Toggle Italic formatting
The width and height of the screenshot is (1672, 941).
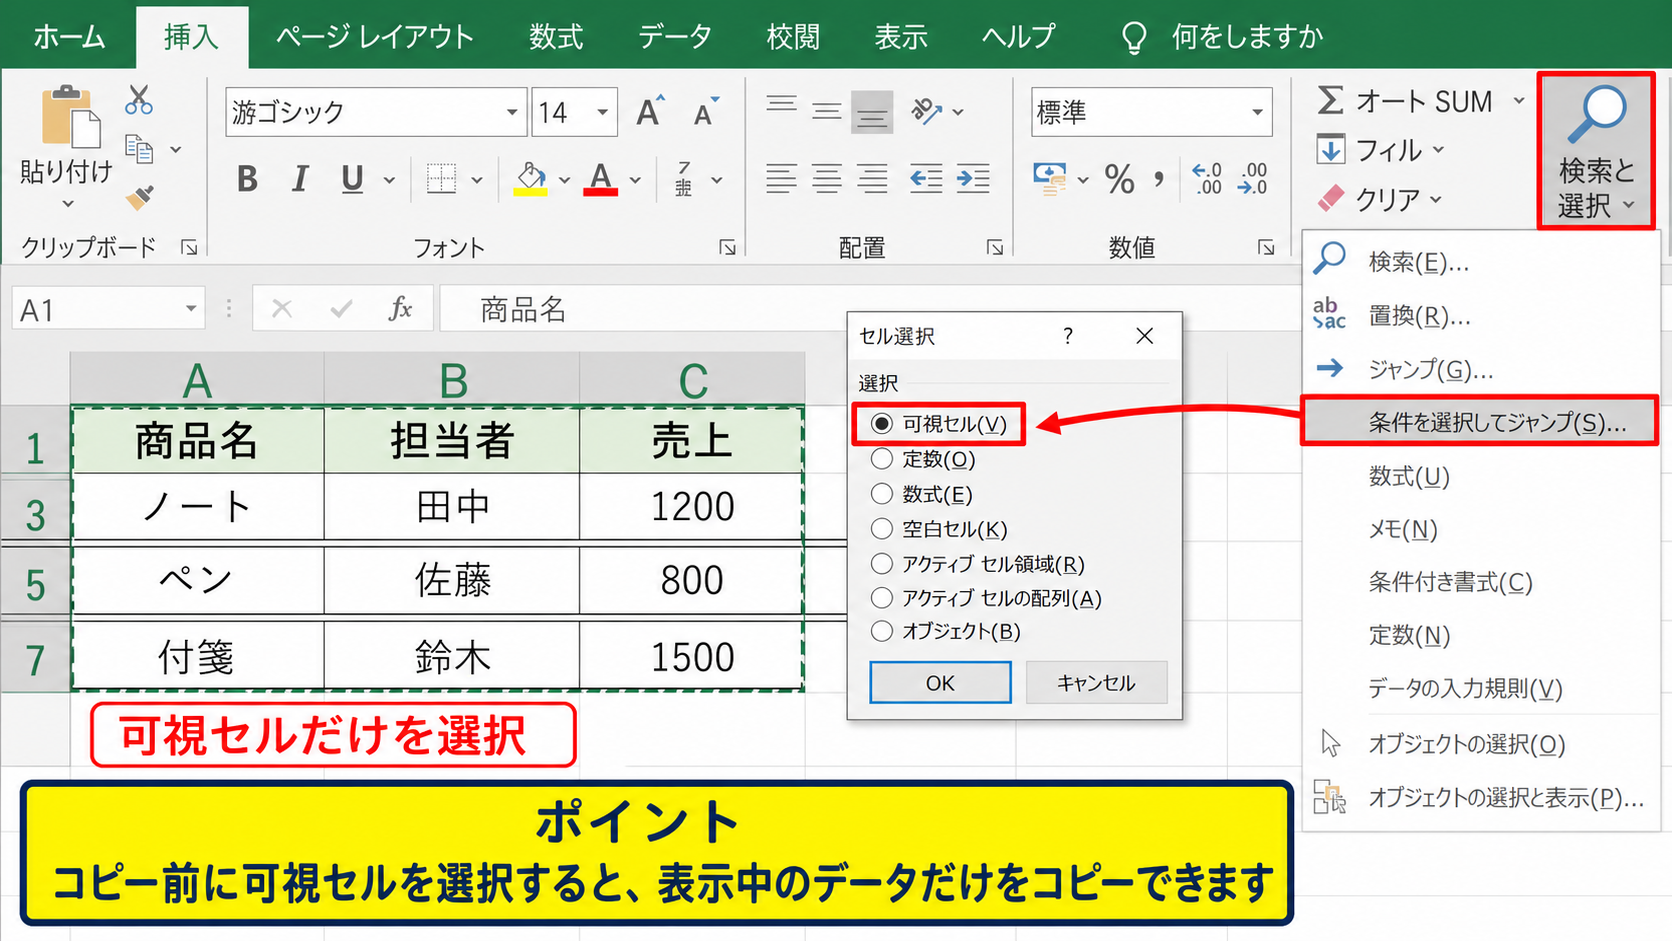(x=299, y=179)
